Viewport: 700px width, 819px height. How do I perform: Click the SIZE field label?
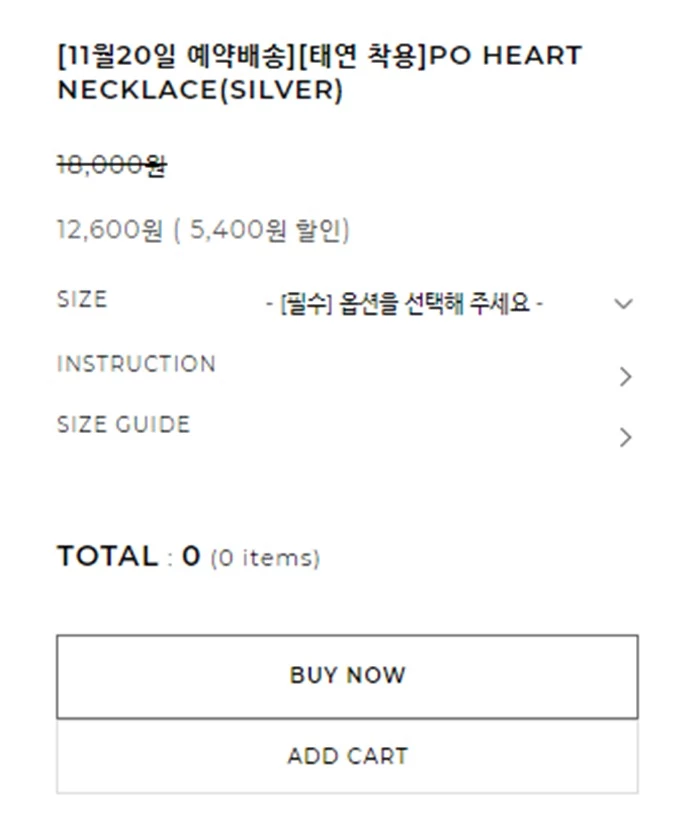pos(82,300)
